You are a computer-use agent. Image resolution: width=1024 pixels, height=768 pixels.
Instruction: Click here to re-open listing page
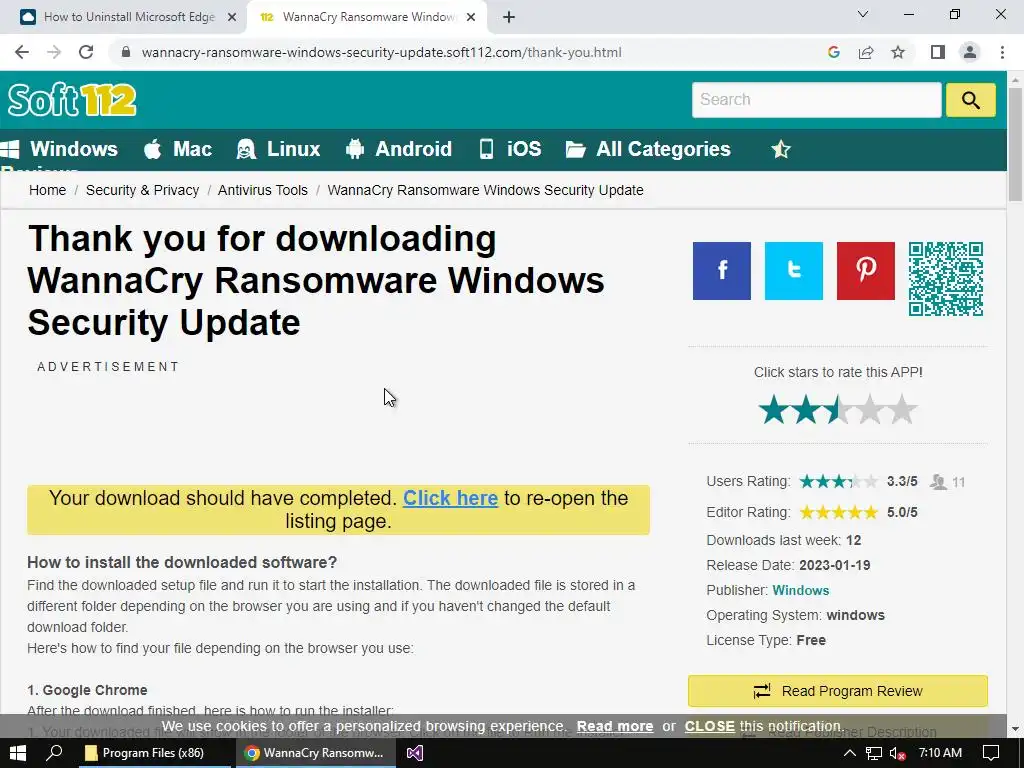(x=451, y=498)
